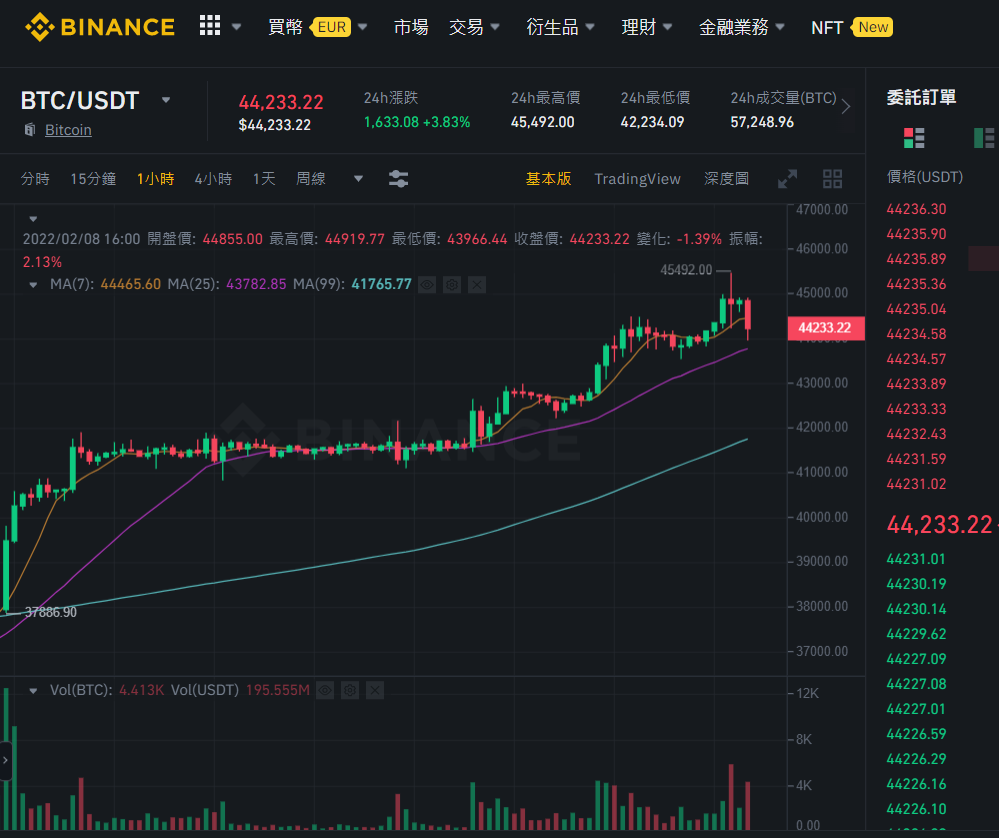Switch chart to 周線 interval
999x838 pixels.
click(311, 179)
